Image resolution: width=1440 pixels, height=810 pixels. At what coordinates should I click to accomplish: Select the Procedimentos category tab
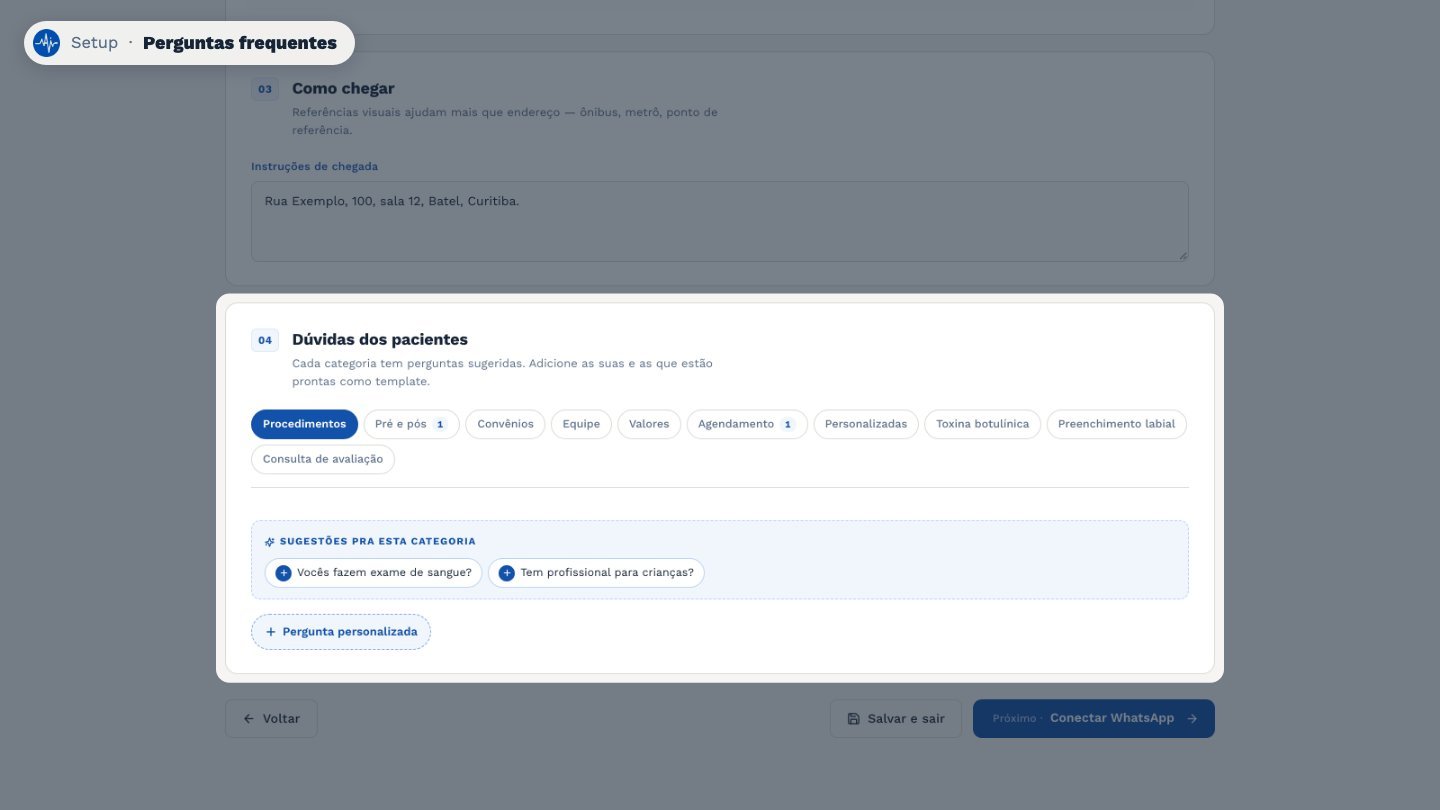pyautogui.click(x=304, y=424)
